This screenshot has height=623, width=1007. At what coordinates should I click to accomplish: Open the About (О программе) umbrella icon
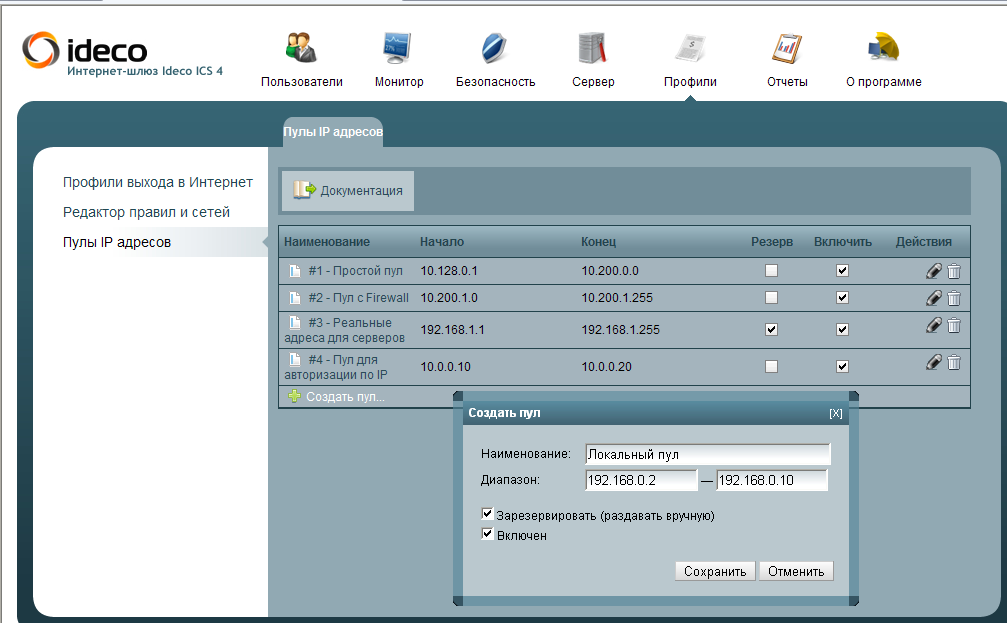pyautogui.click(x=883, y=49)
